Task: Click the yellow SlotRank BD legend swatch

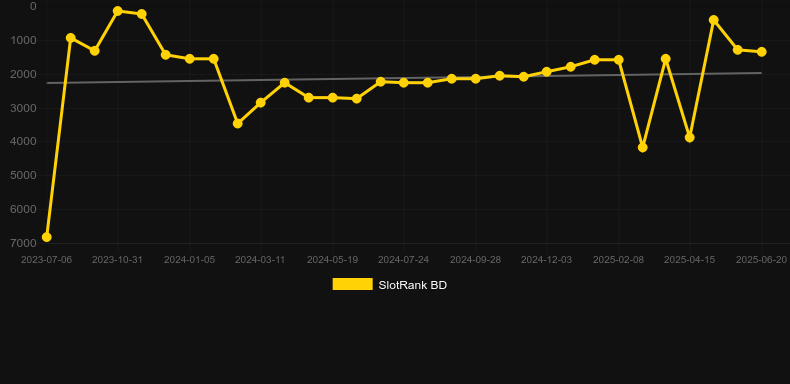Action: (353, 284)
